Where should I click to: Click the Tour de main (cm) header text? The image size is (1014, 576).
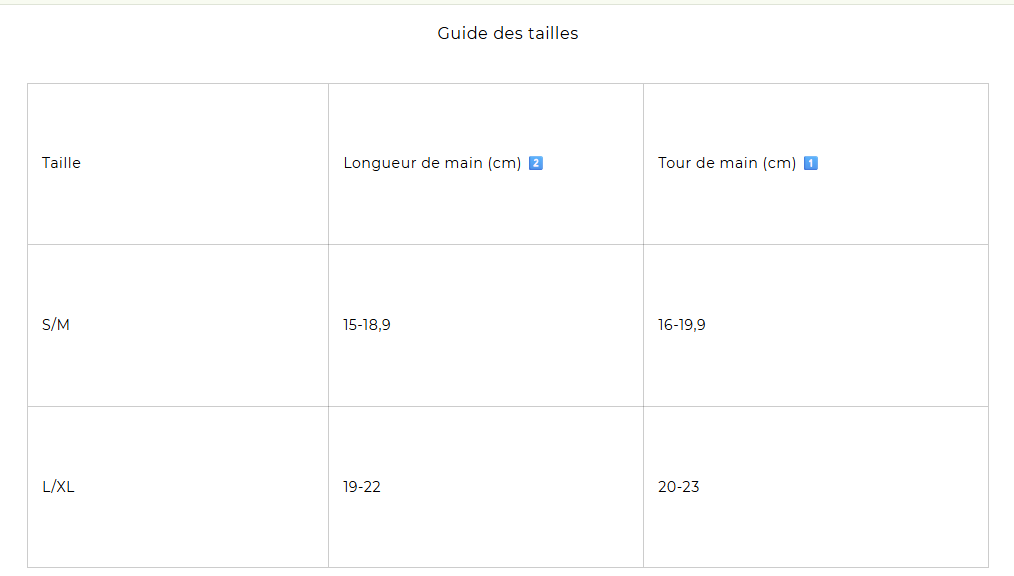(726, 163)
